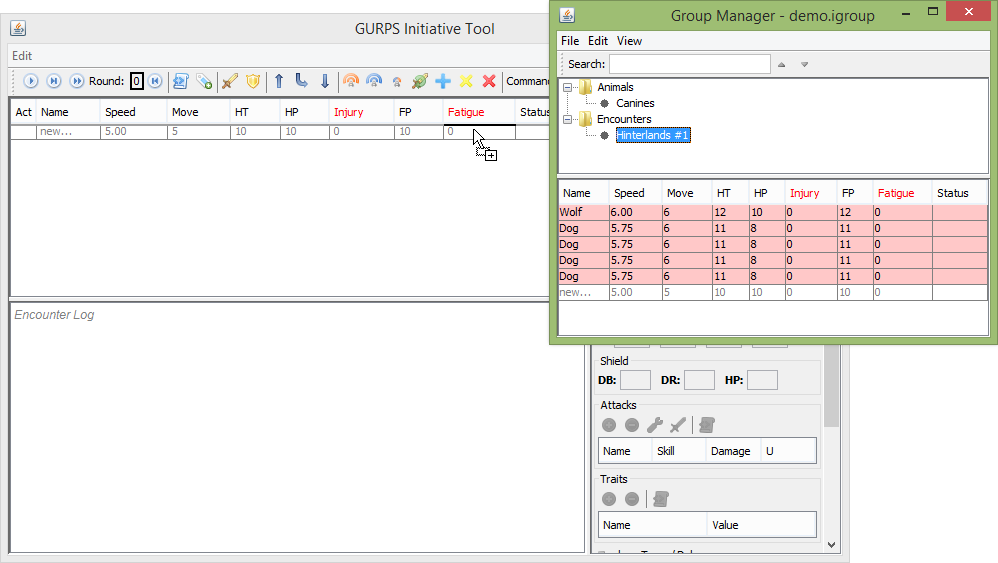This screenshot has width=998, height=563.
Task: Select the Hinterlands #1 encounter
Action: point(652,135)
